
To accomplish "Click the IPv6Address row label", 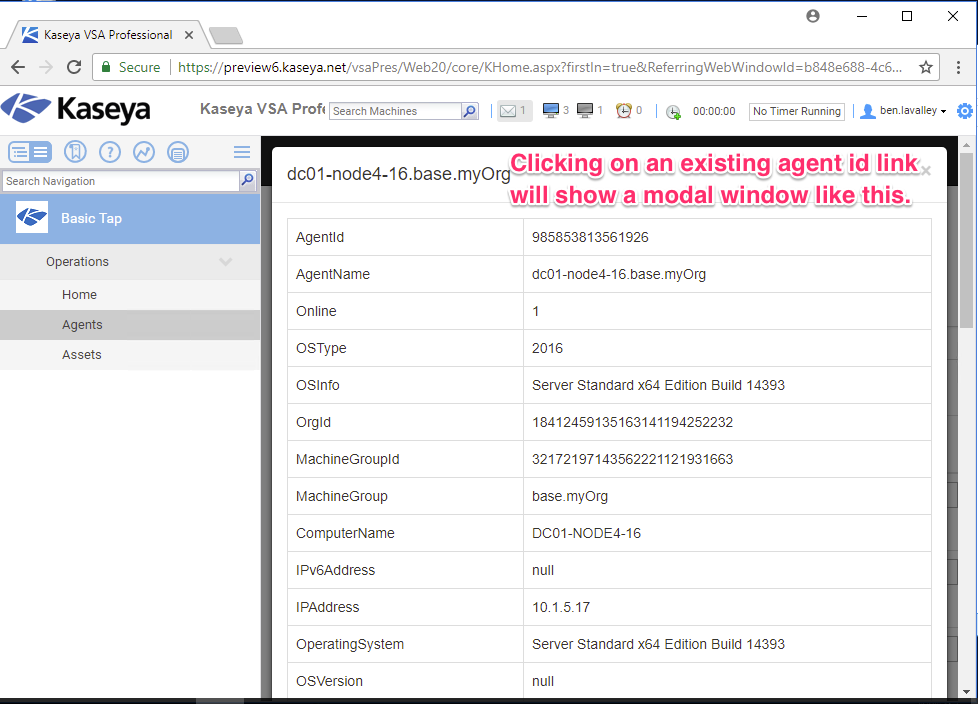I will (336, 570).
